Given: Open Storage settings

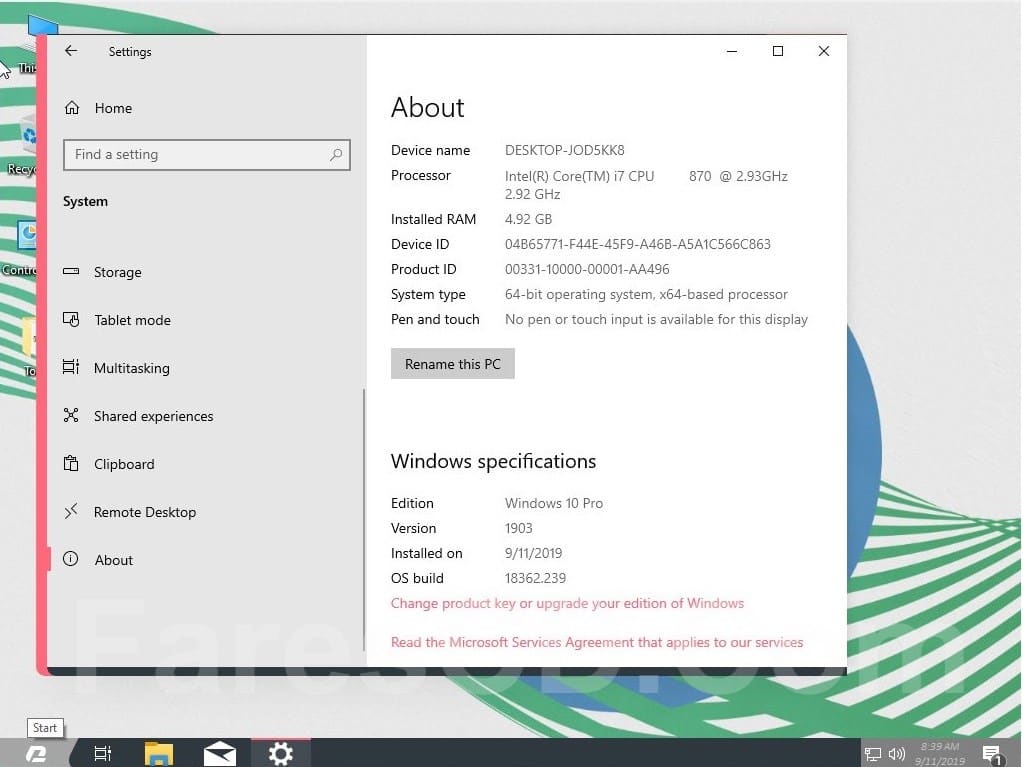Looking at the screenshot, I should click(x=102, y=272).
